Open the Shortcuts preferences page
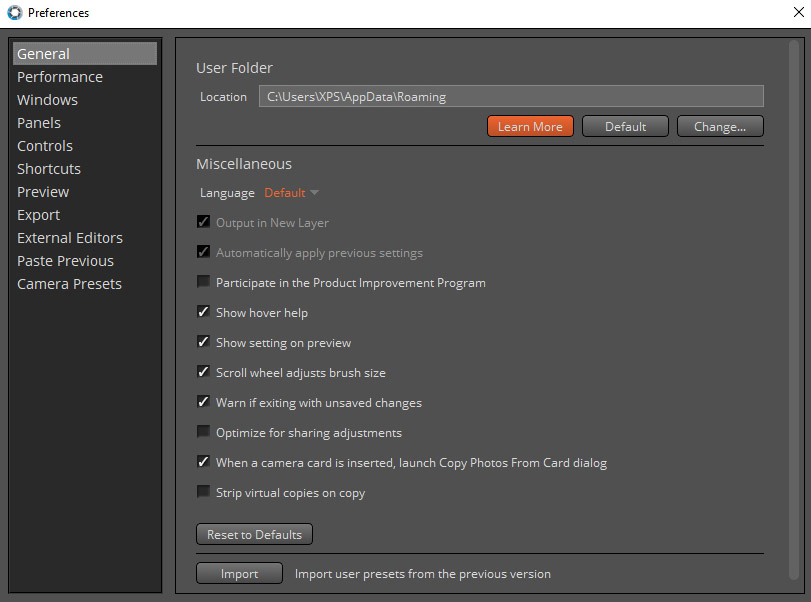The width and height of the screenshot is (811, 602). click(x=48, y=168)
